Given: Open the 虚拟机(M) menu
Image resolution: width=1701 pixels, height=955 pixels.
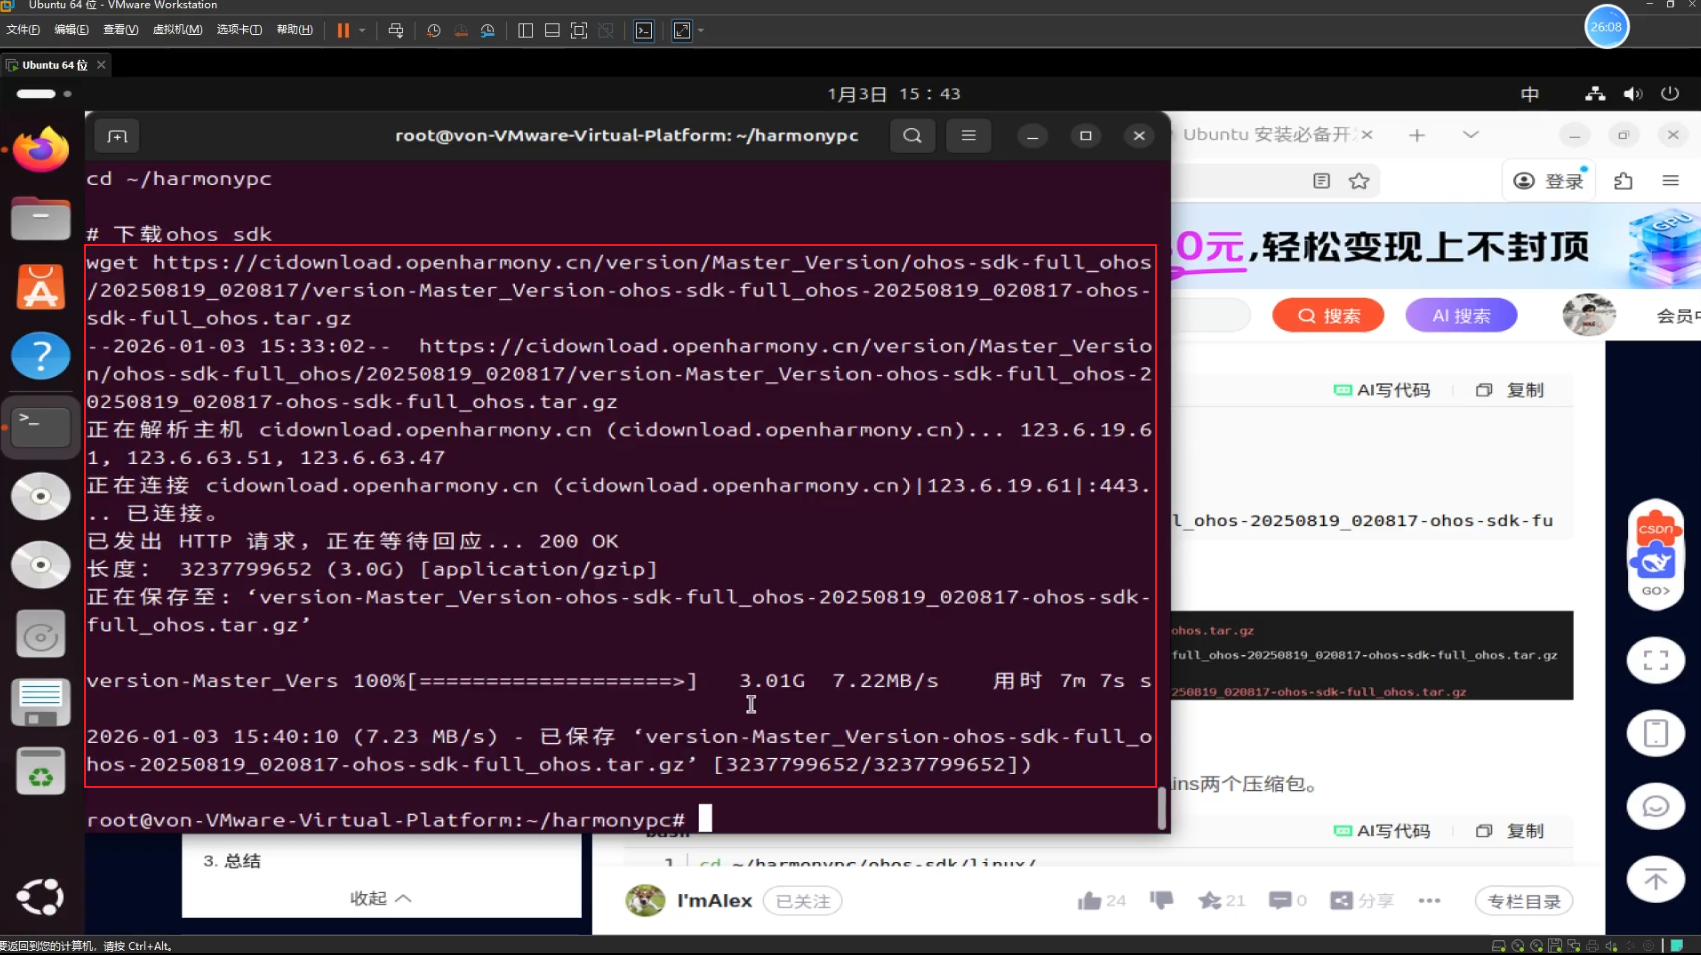Looking at the screenshot, I should 176,30.
